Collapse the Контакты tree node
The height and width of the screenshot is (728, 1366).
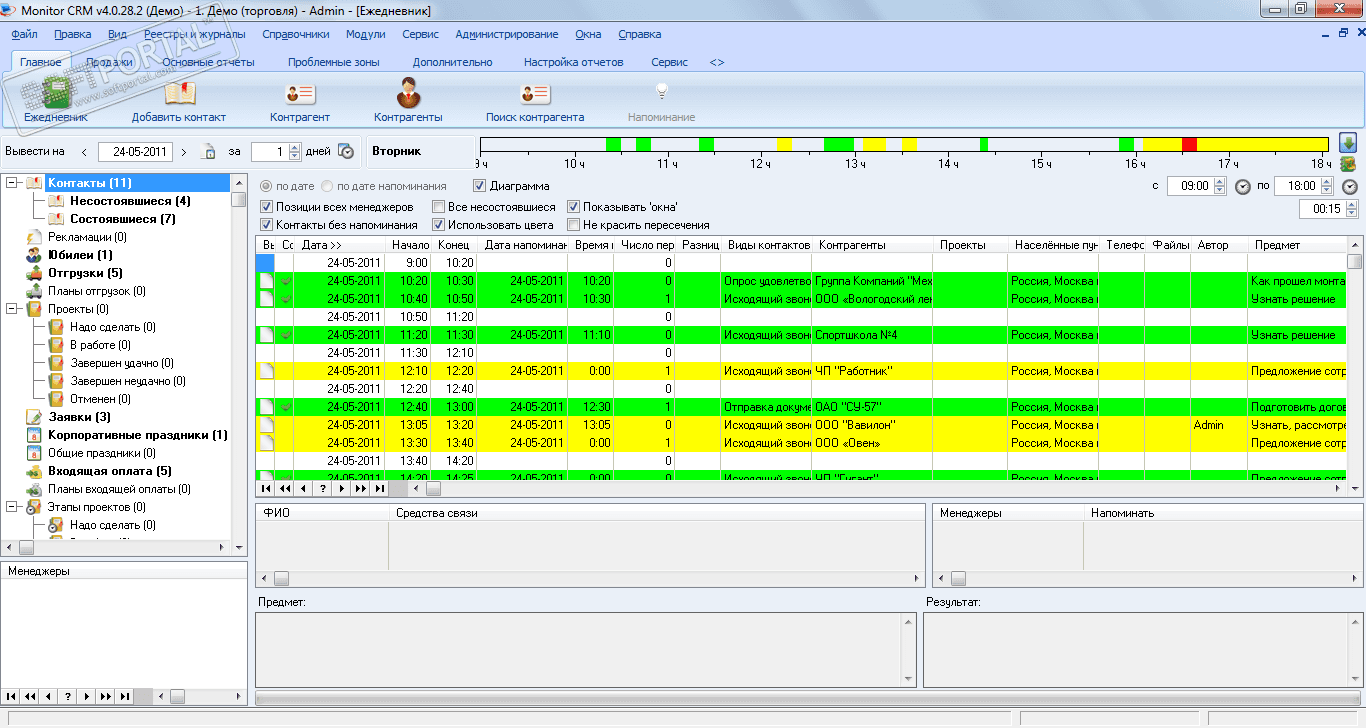click(11, 183)
